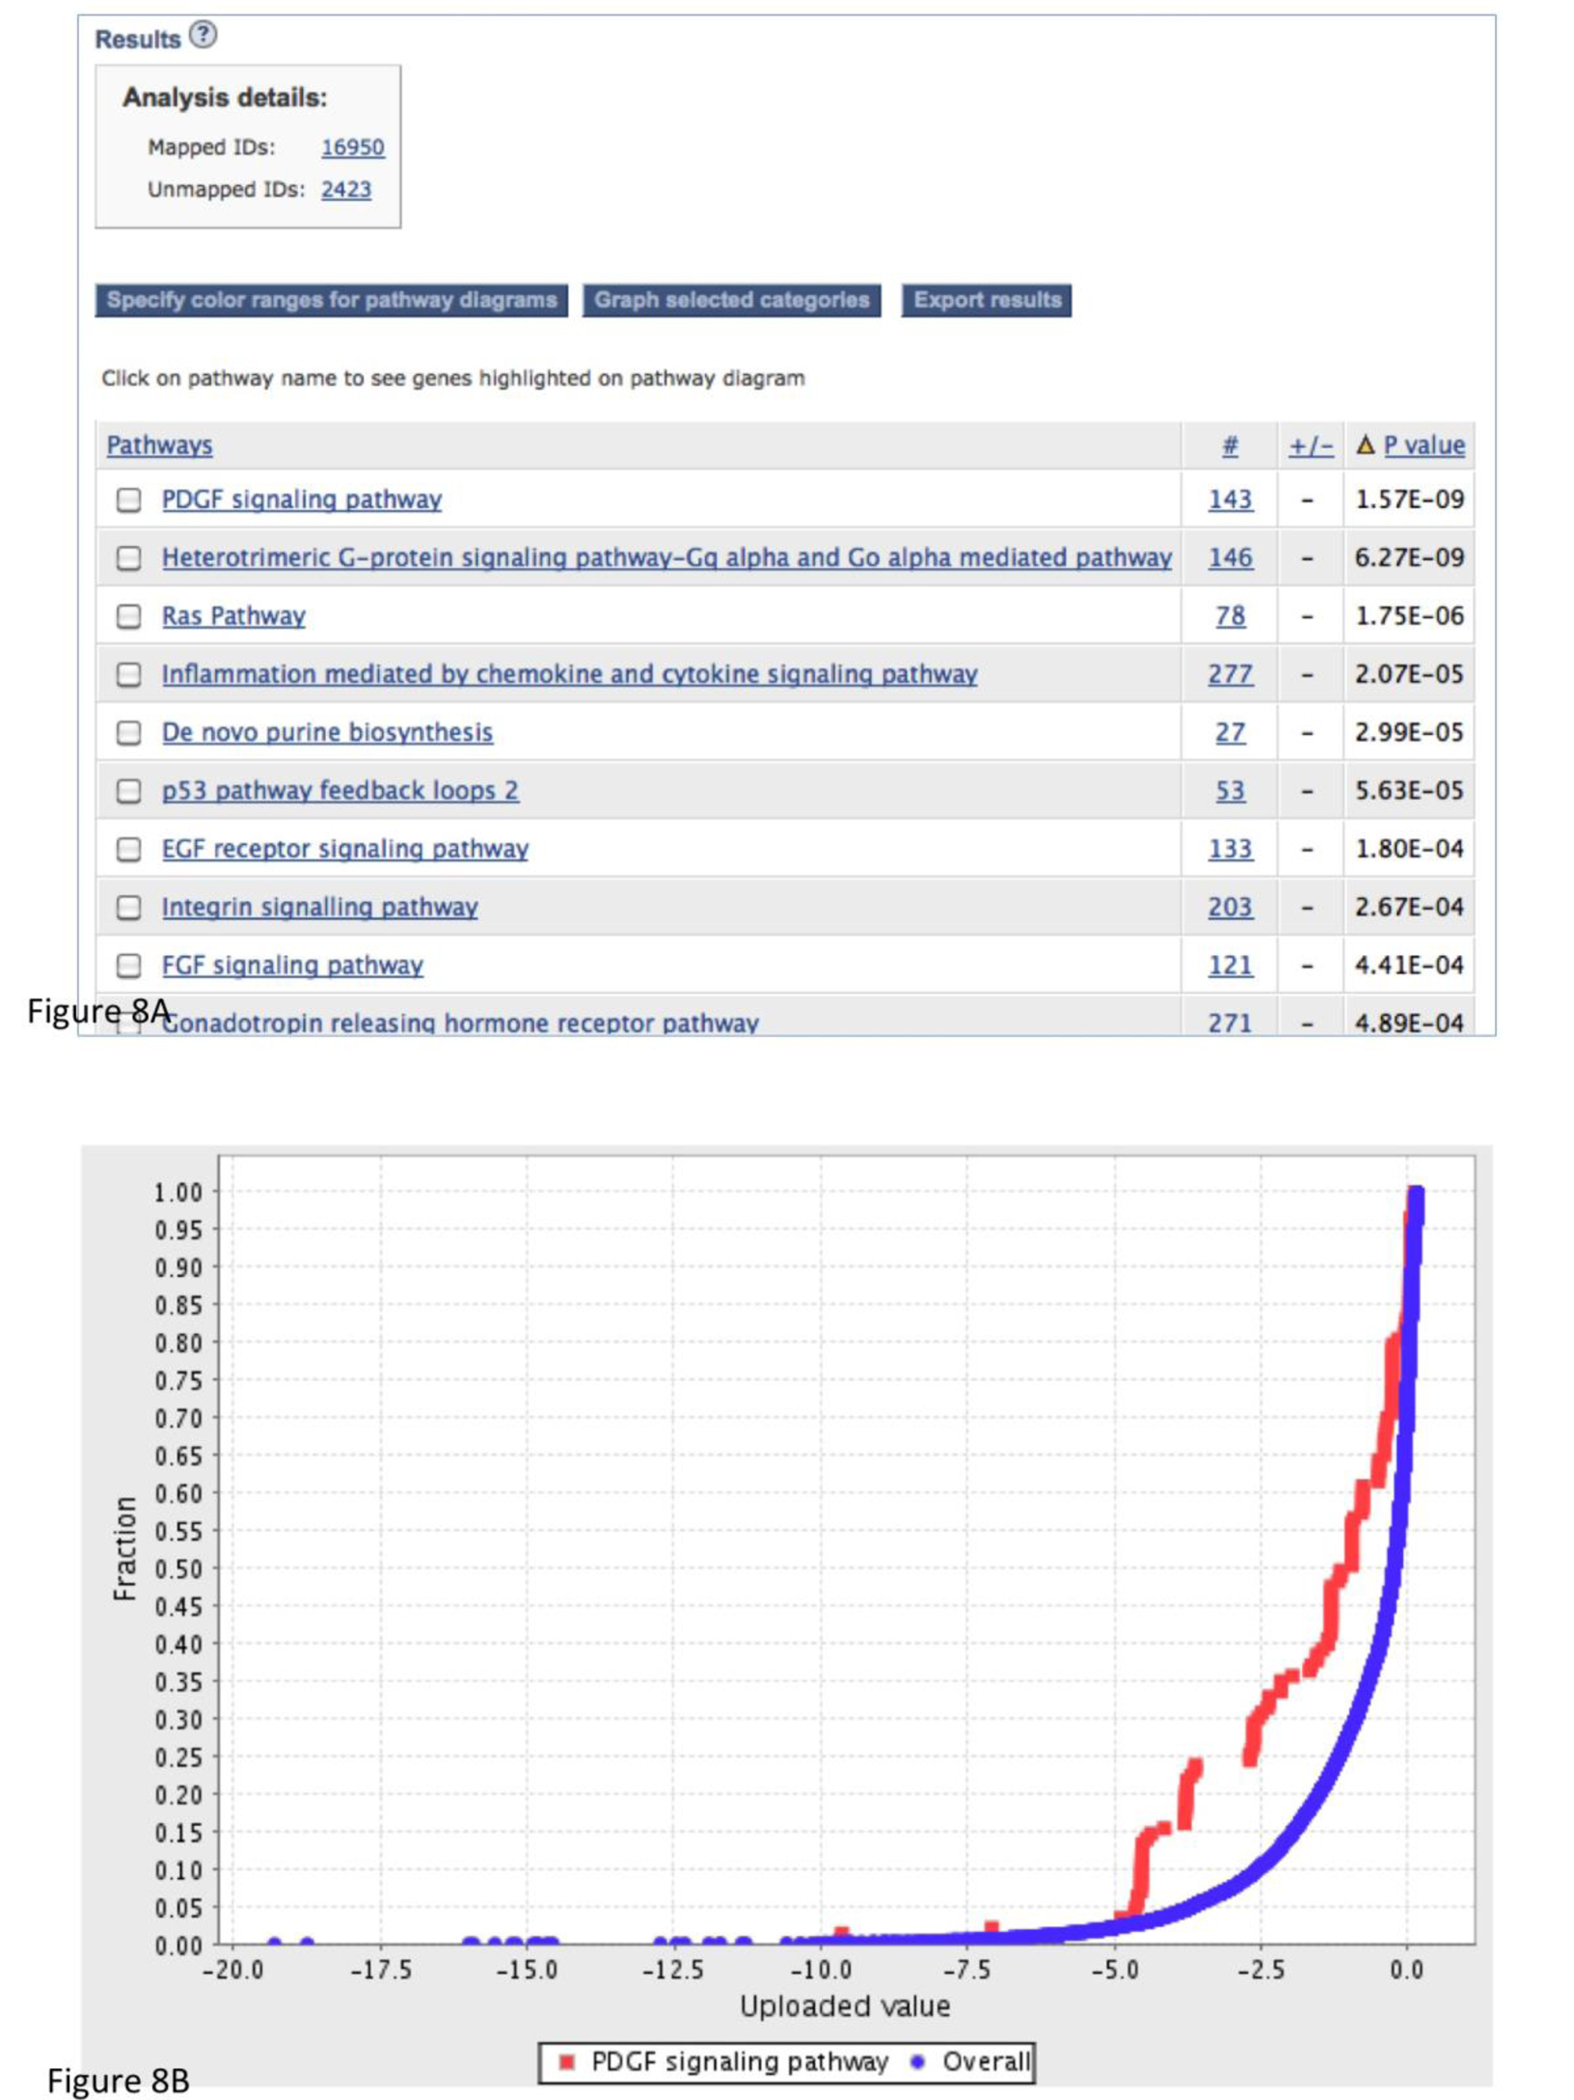Sort by the # column header

(x=1230, y=445)
